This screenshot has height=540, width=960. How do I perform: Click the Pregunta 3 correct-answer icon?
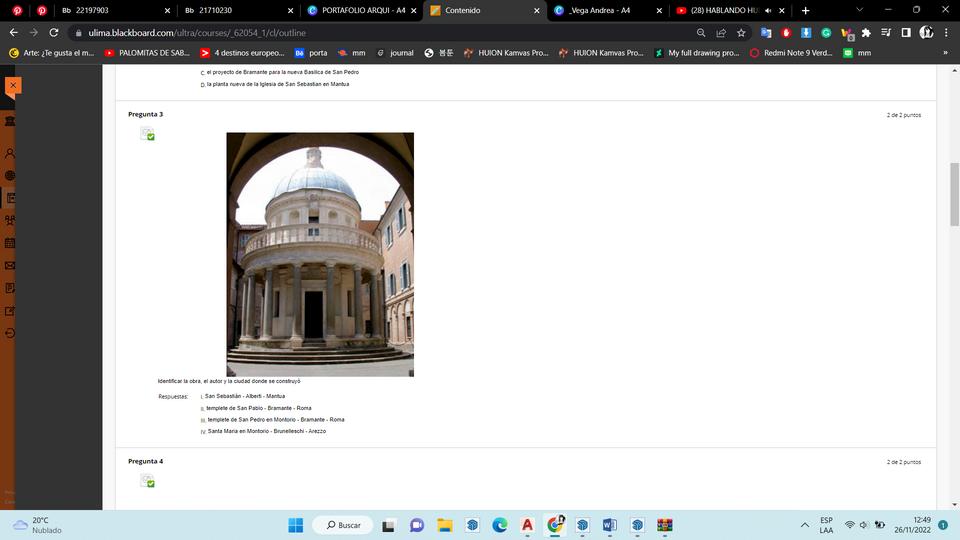coord(148,134)
